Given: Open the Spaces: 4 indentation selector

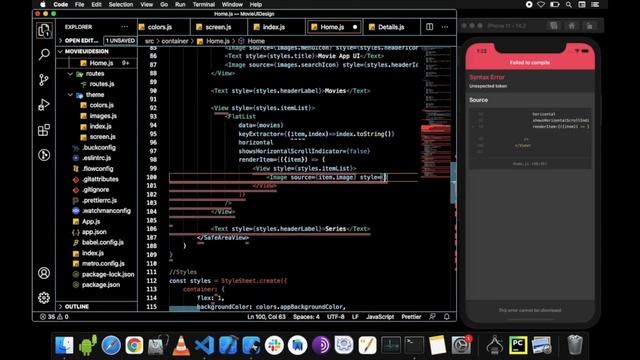Looking at the screenshot, I should pyautogui.click(x=306, y=317).
